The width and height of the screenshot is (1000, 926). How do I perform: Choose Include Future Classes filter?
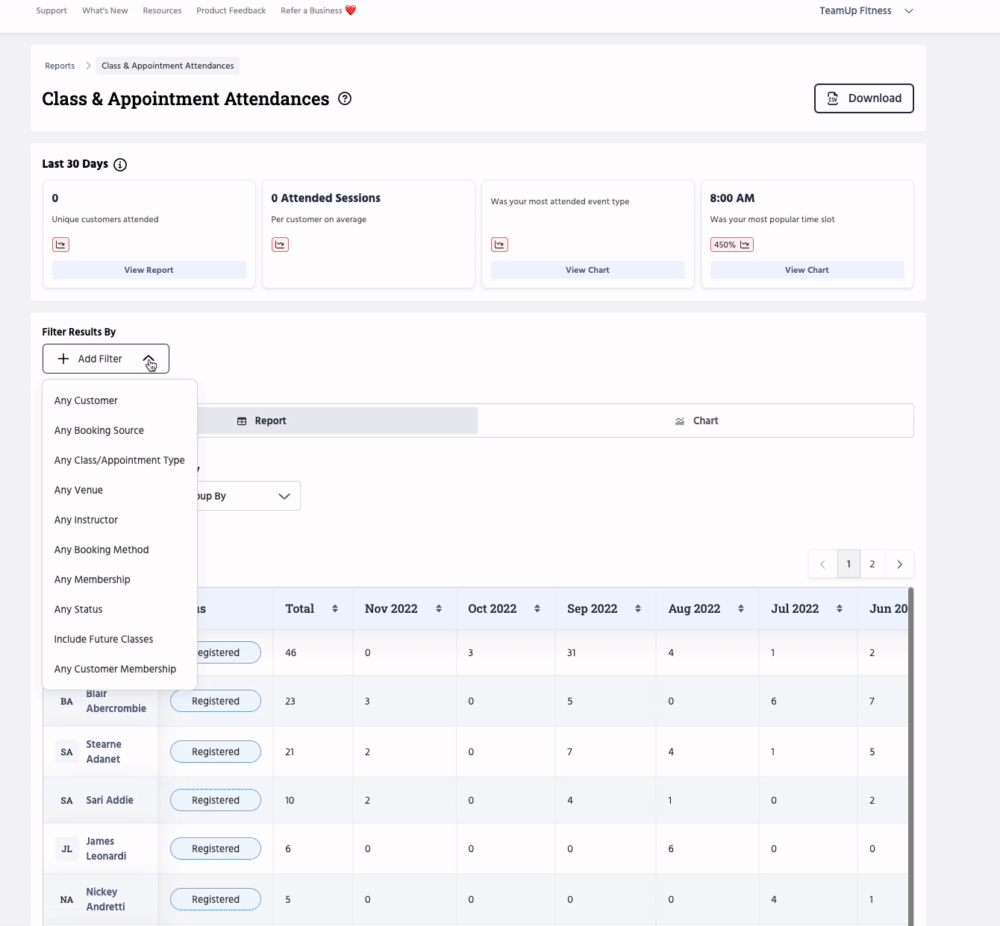click(x=104, y=639)
